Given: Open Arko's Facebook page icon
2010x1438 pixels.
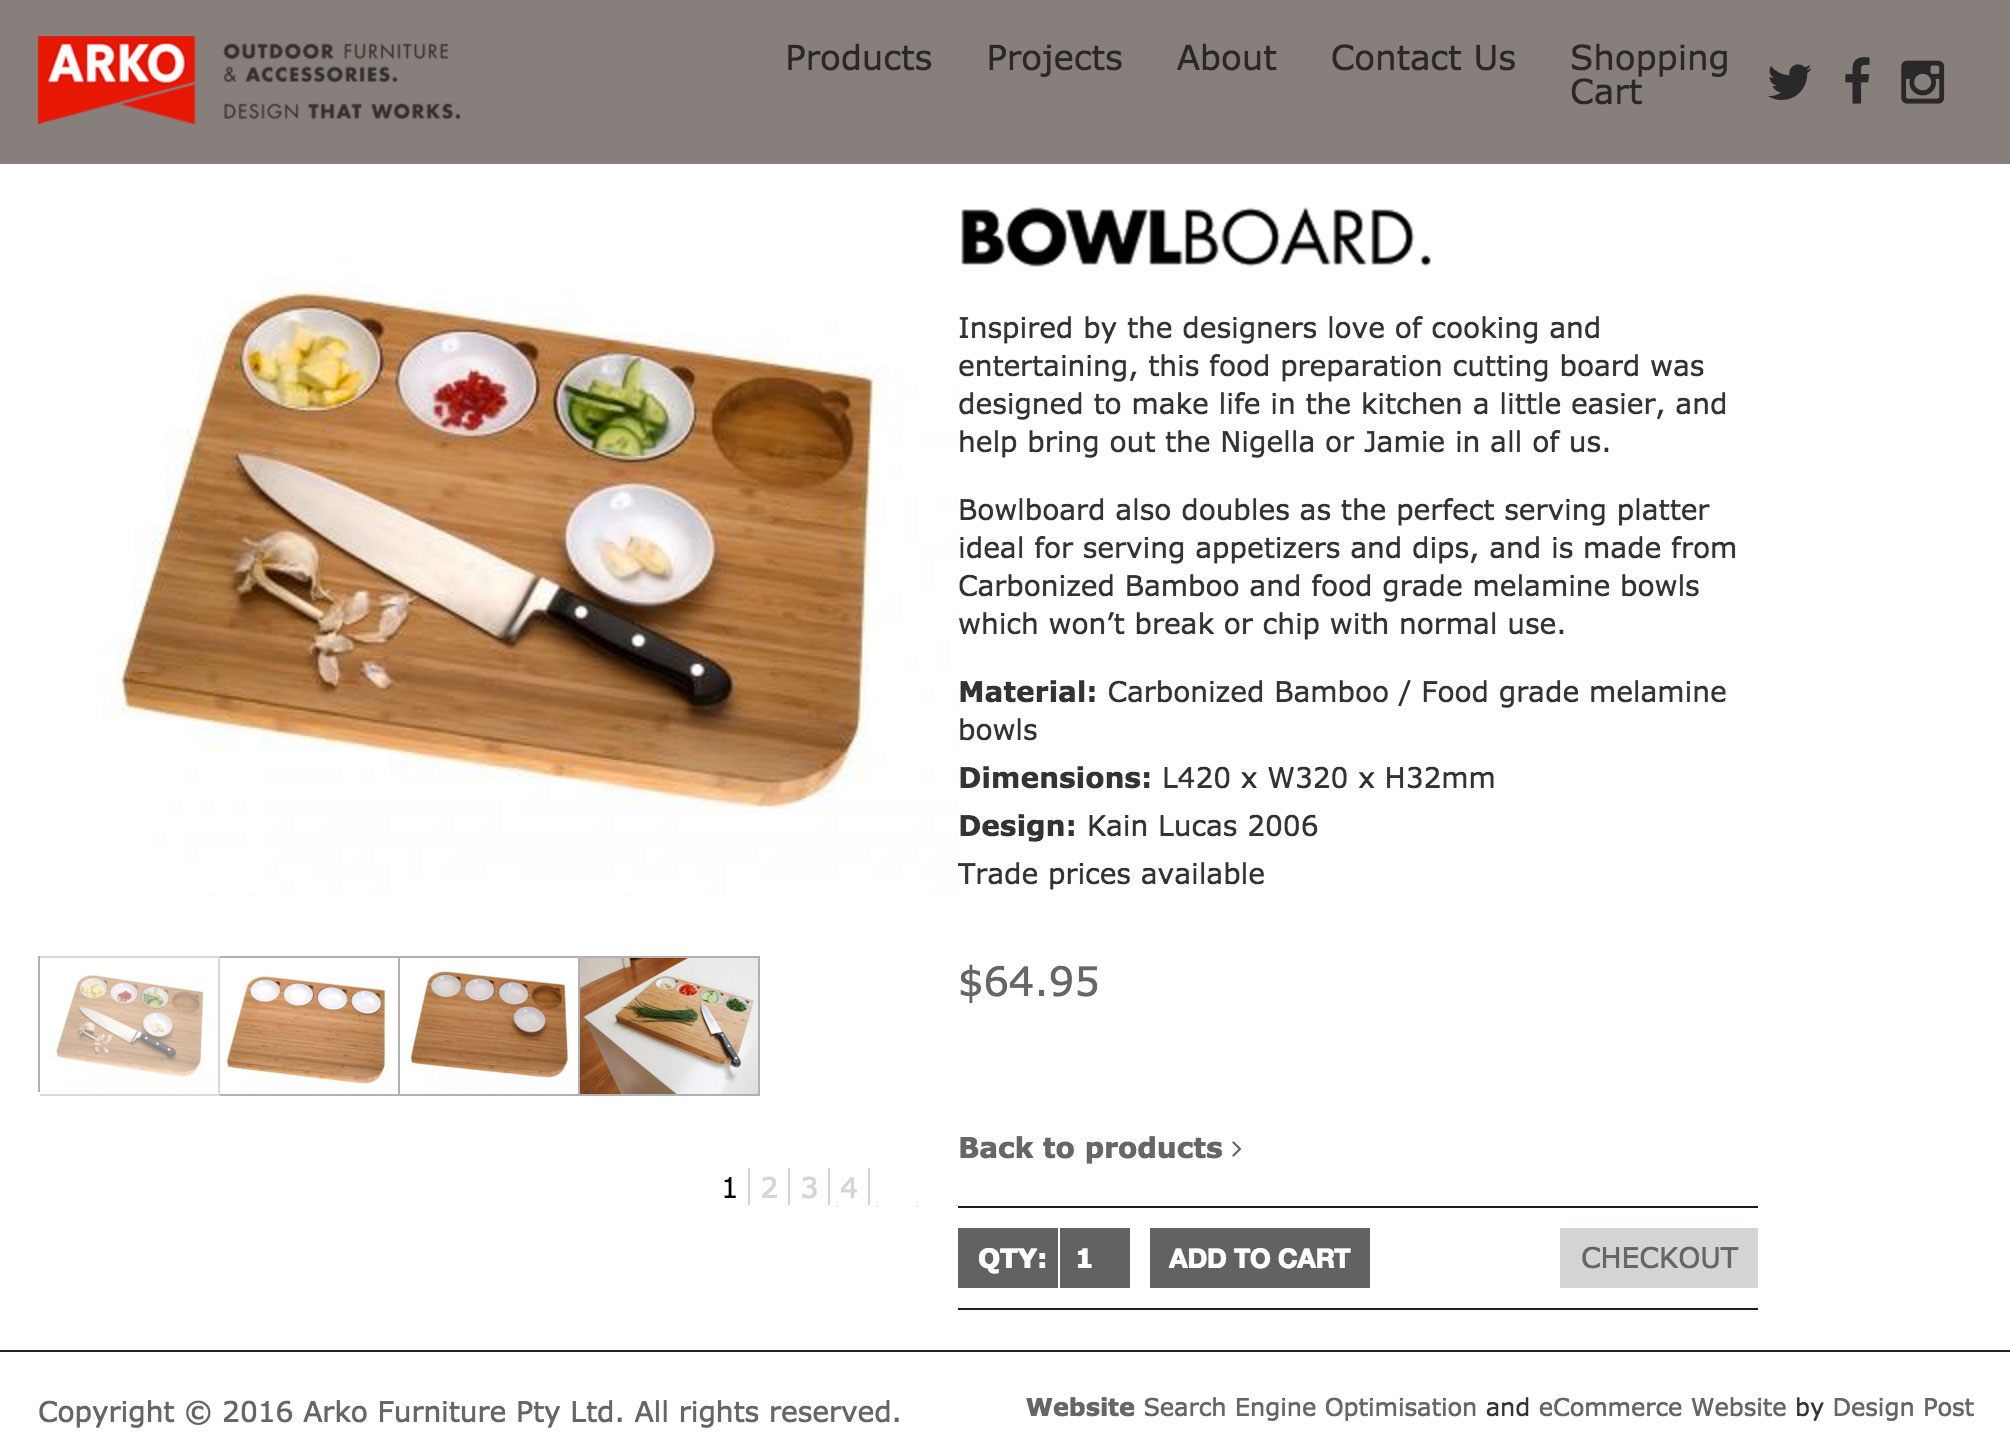Looking at the screenshot, I should tap(1857, 81).
